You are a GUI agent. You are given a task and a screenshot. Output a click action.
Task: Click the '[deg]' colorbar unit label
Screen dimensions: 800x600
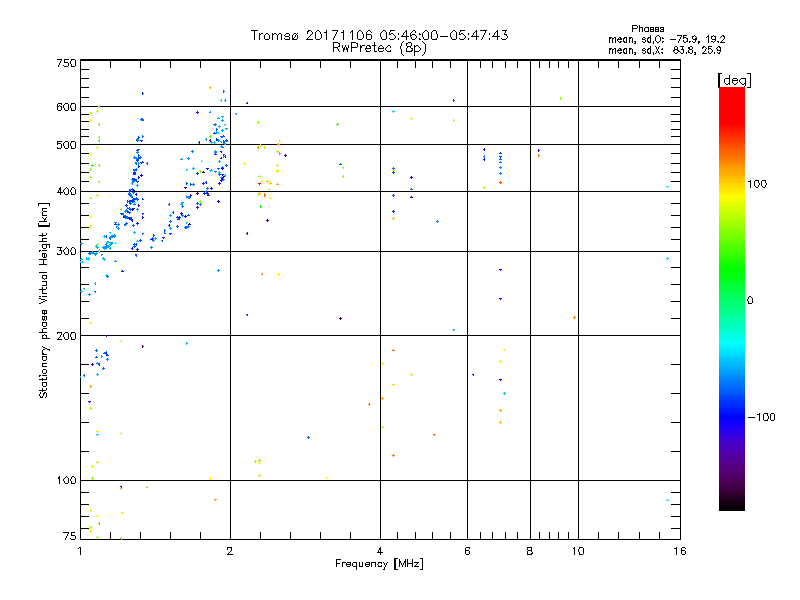(734, 80)
